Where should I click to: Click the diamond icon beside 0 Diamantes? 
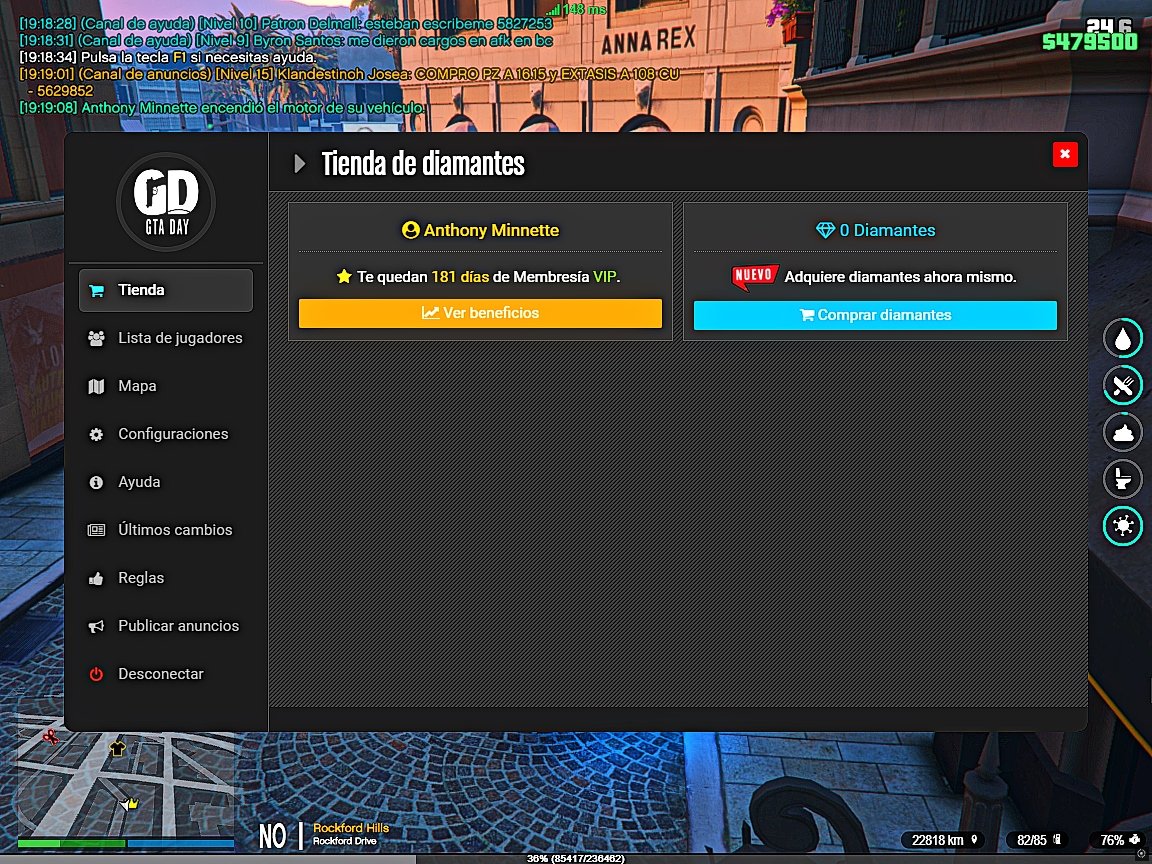pyautogui.click(x=825, y=231)
